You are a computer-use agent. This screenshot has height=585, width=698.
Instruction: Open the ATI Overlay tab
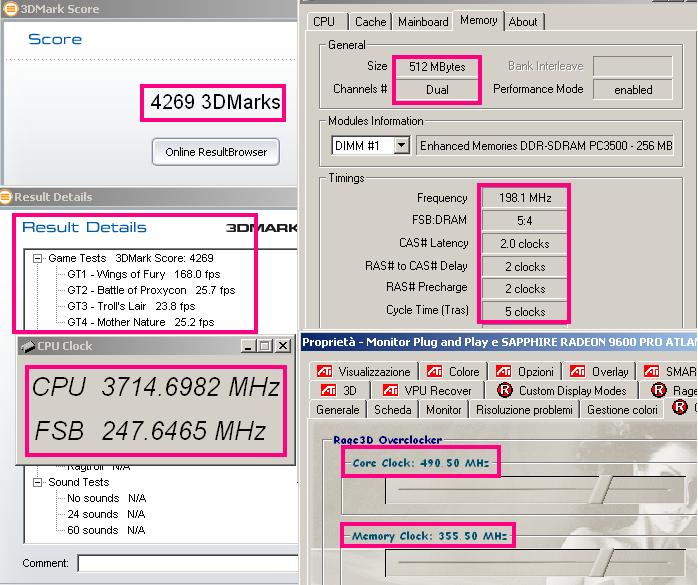click(599, 371)
